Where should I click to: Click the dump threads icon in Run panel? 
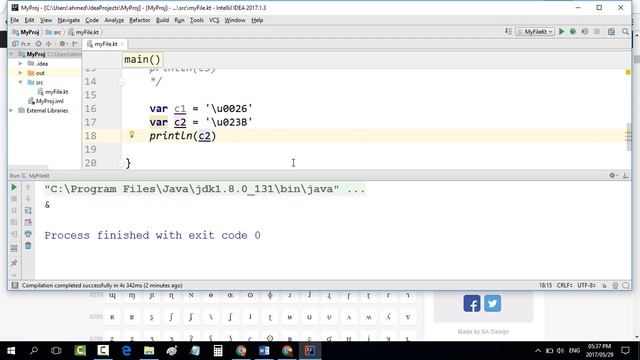click(x=14, y=222)
